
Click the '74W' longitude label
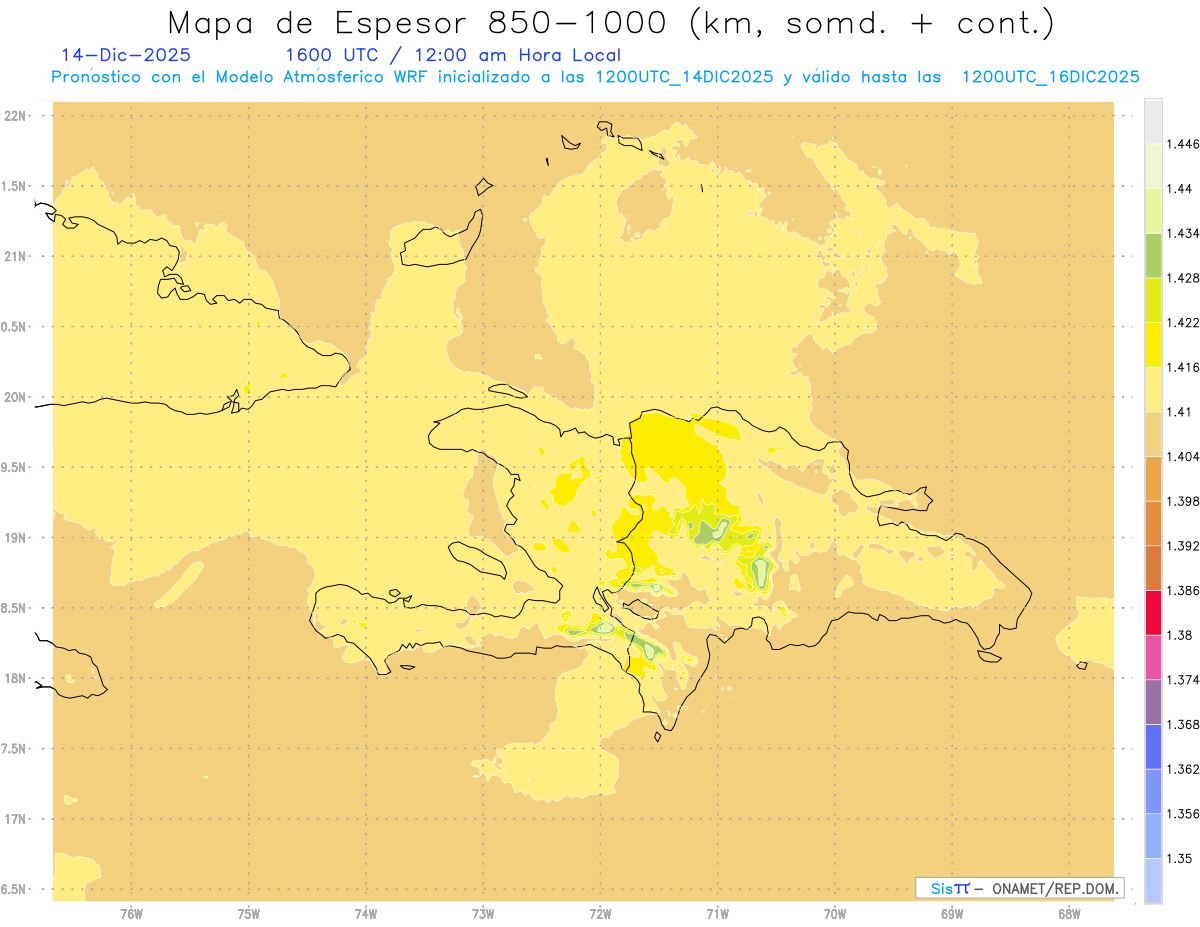point(366,914)
